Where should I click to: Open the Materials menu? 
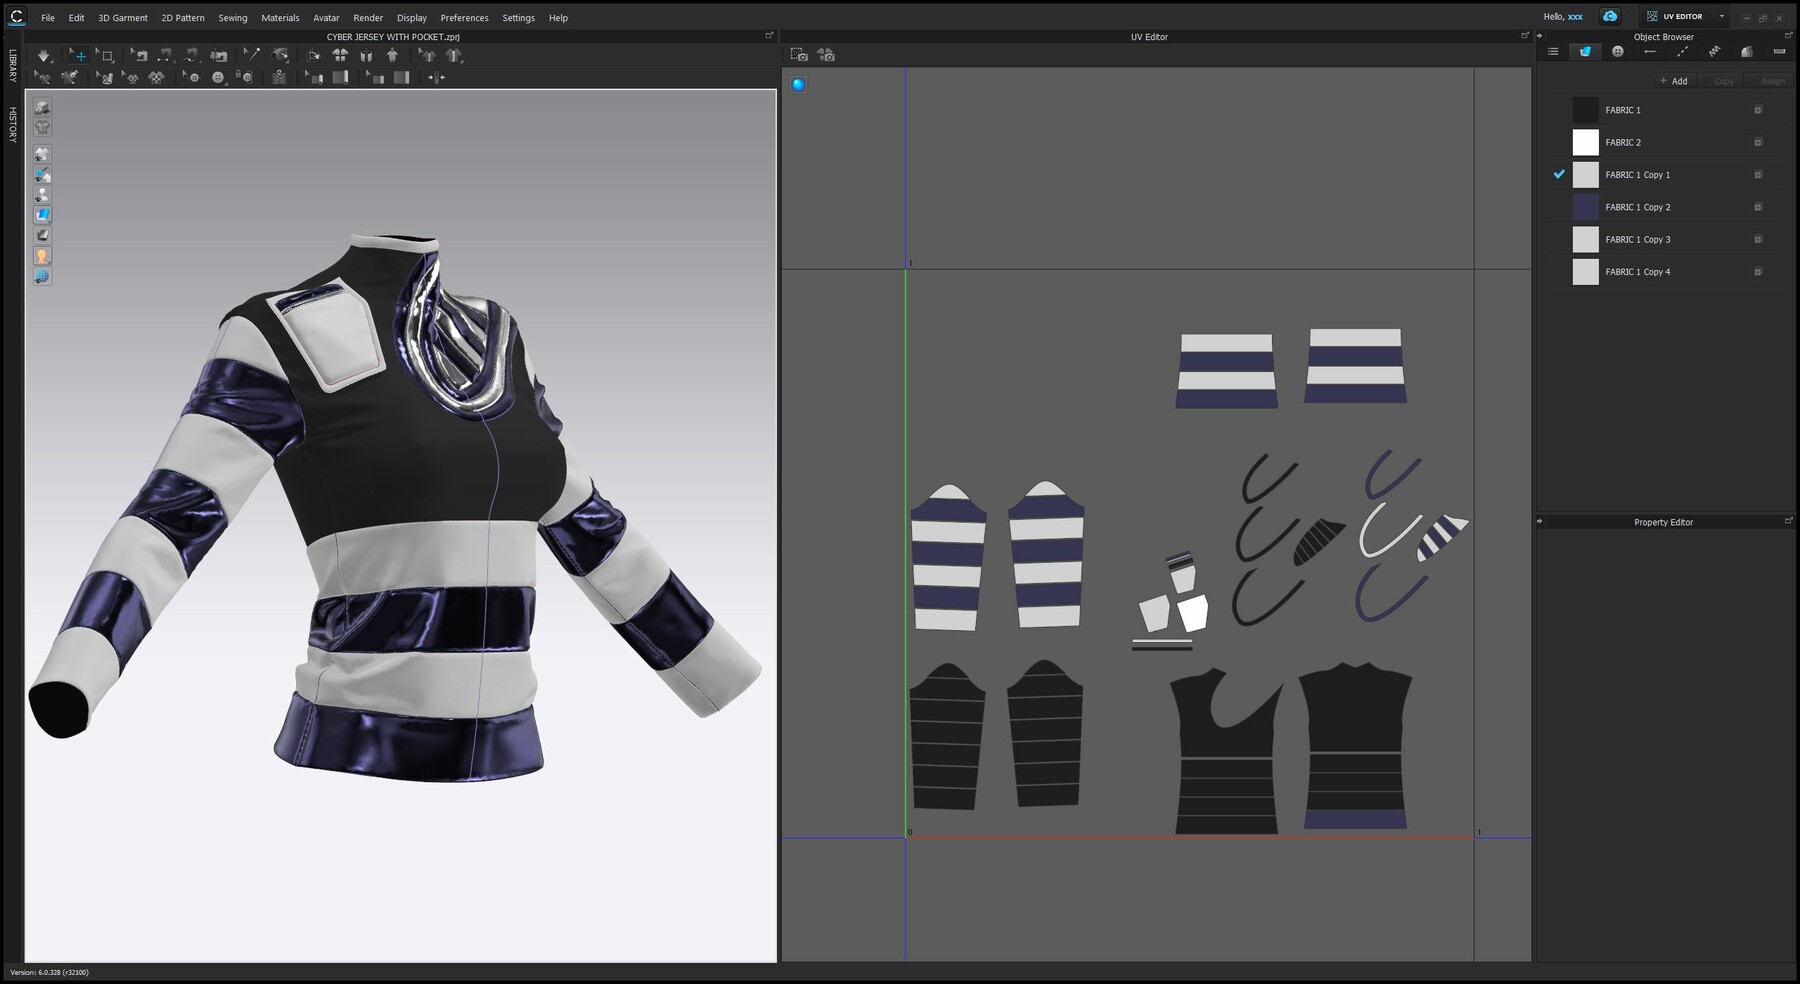point(280,18)
